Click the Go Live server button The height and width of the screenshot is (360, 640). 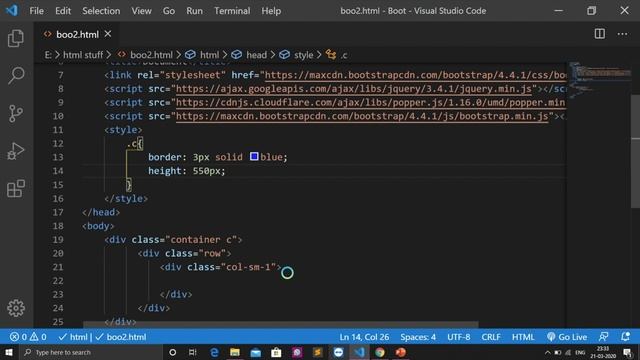(x=567, y=337)
